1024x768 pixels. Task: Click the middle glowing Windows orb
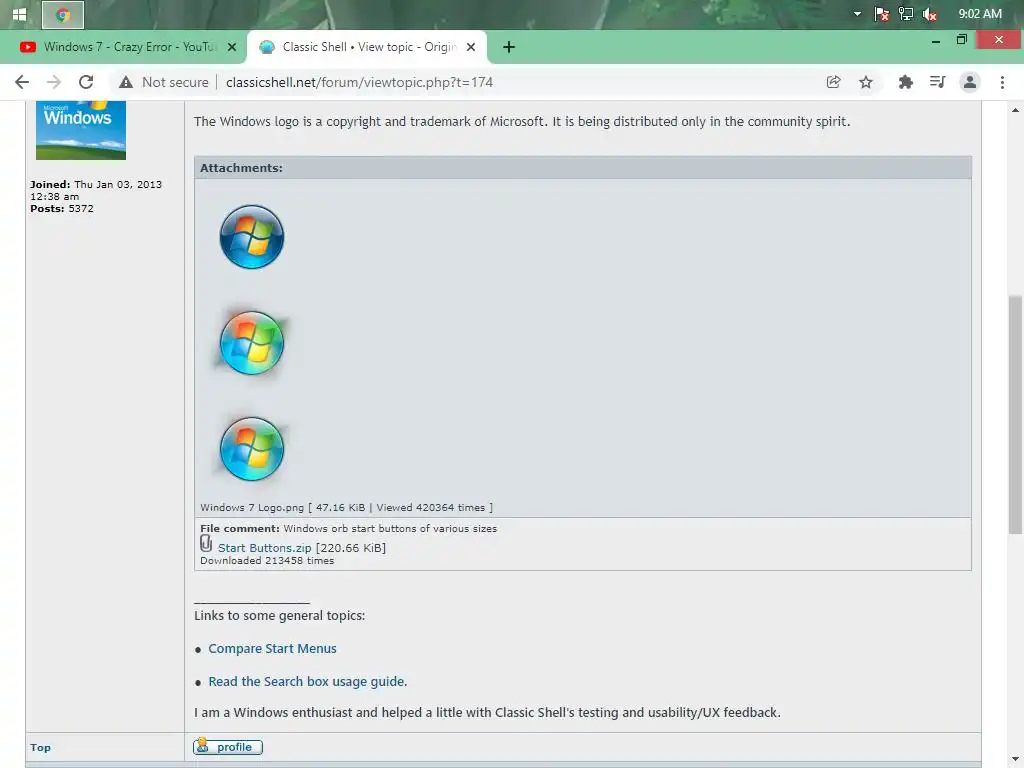(x=251, y=343)
